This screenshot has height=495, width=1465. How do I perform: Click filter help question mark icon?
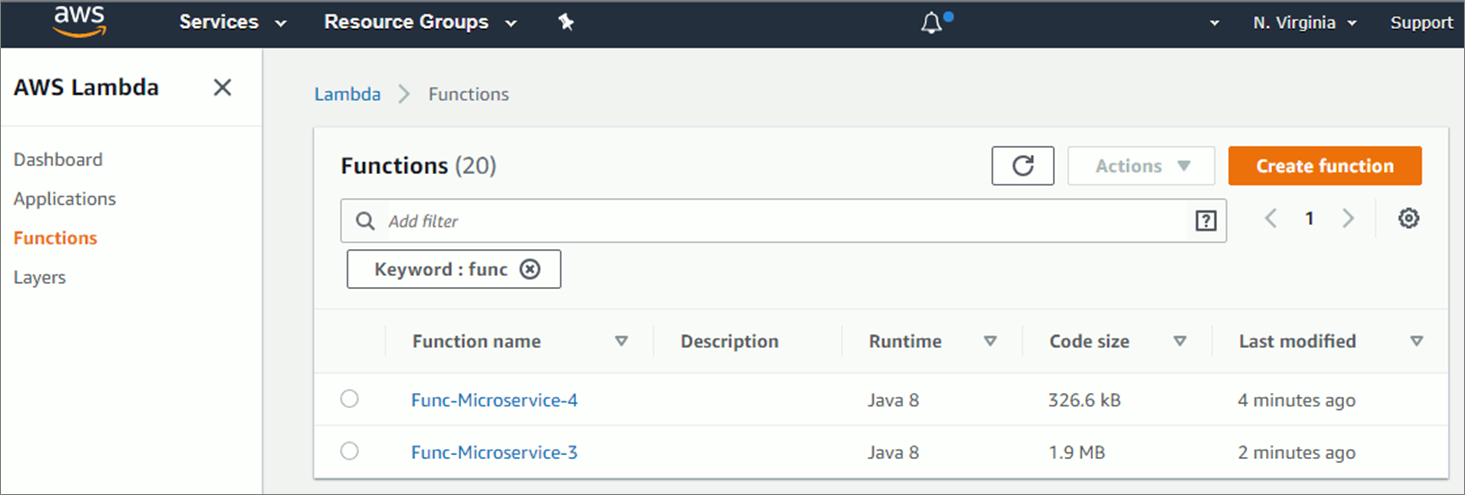(x=1206, y=222)
